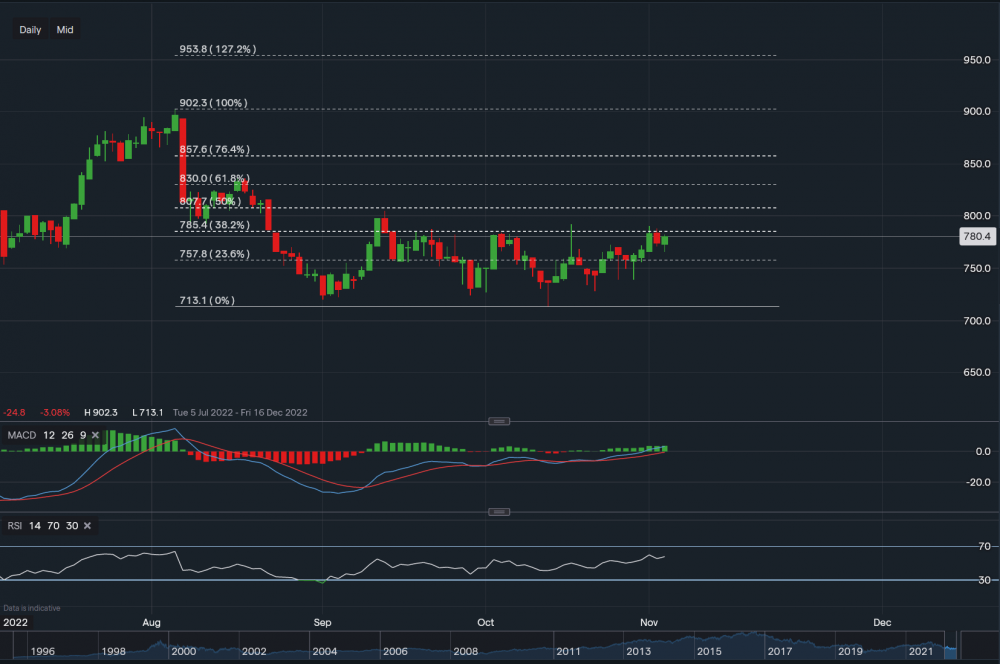Viewport: 1000px width, 664px height.
Task: Select the Daily timeframe tab
Action: [x=29, y=29]
